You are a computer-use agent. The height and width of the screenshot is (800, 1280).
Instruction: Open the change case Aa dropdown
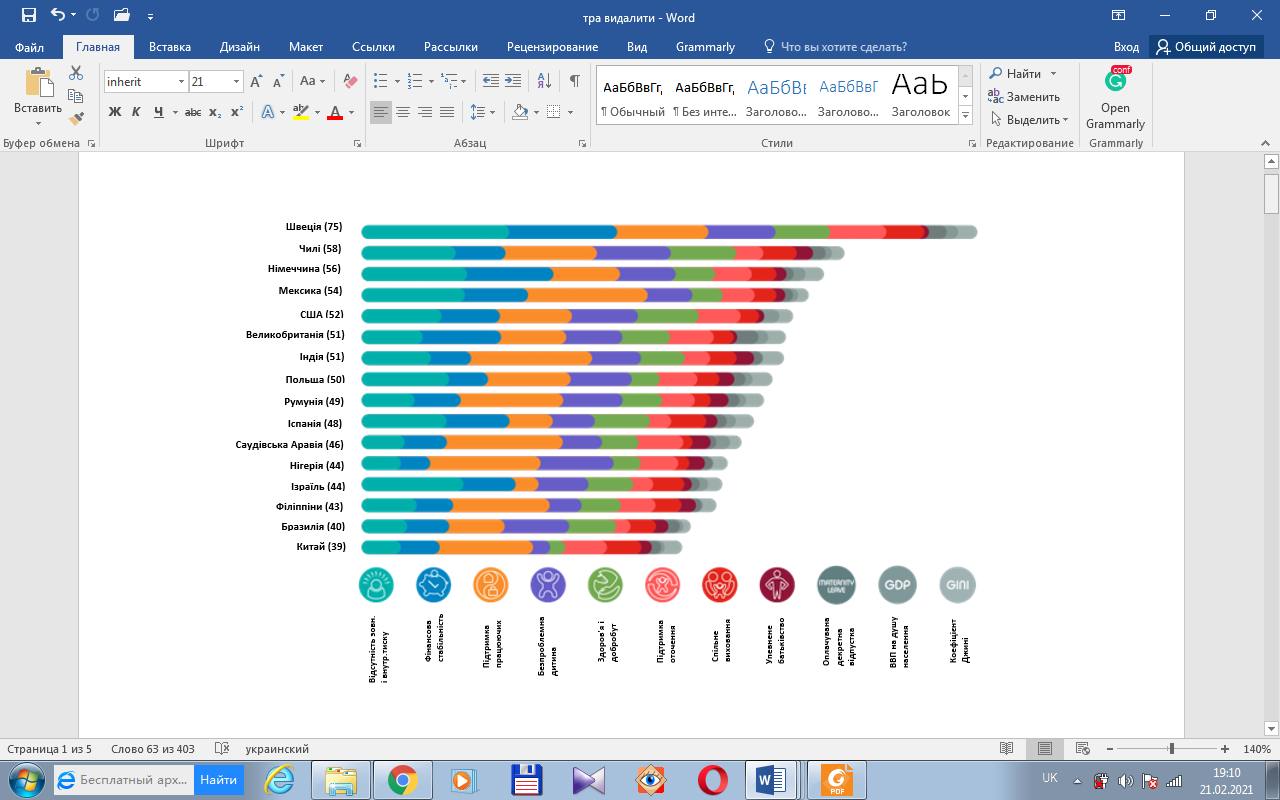[x=313, y=82]
